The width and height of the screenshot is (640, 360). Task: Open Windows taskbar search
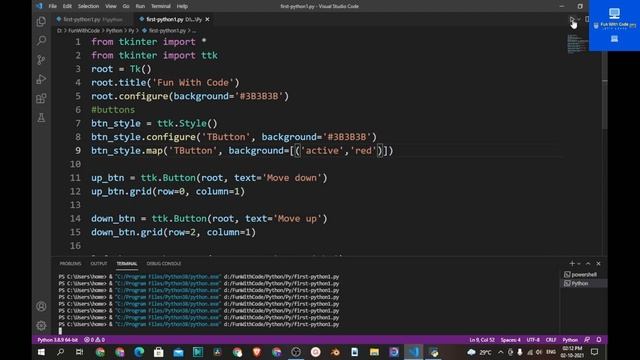pyautogui.click(x=60, y=352)
